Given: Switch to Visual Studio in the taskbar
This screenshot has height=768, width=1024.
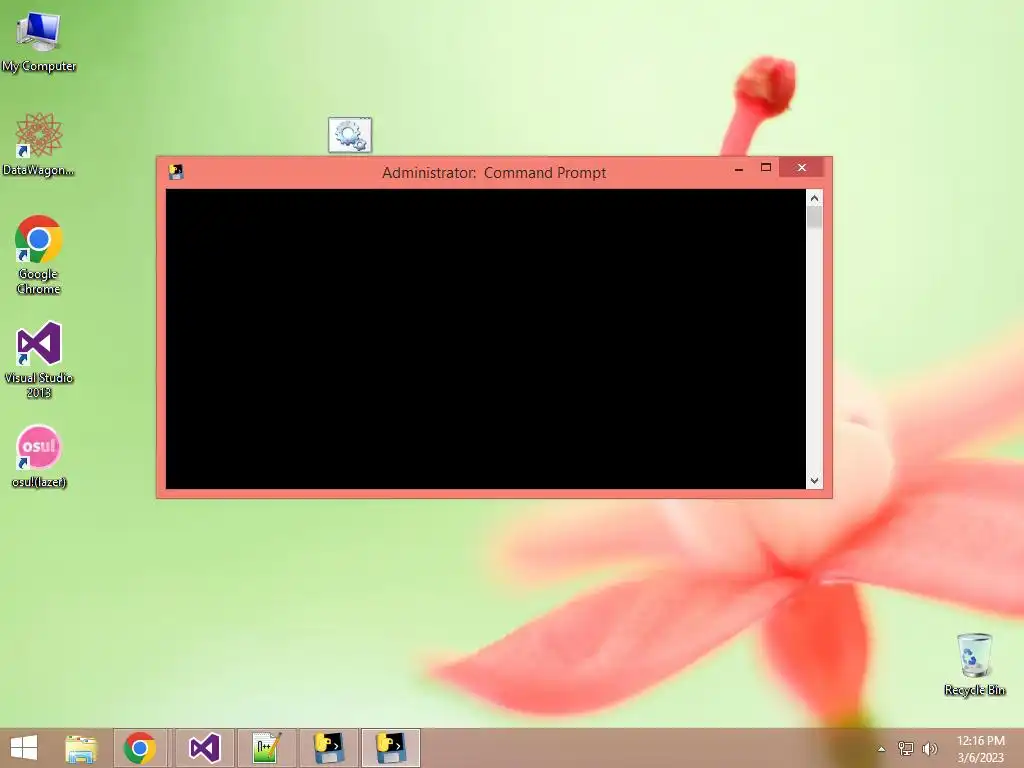Looking at the screenshot, I should coord(204,748).
